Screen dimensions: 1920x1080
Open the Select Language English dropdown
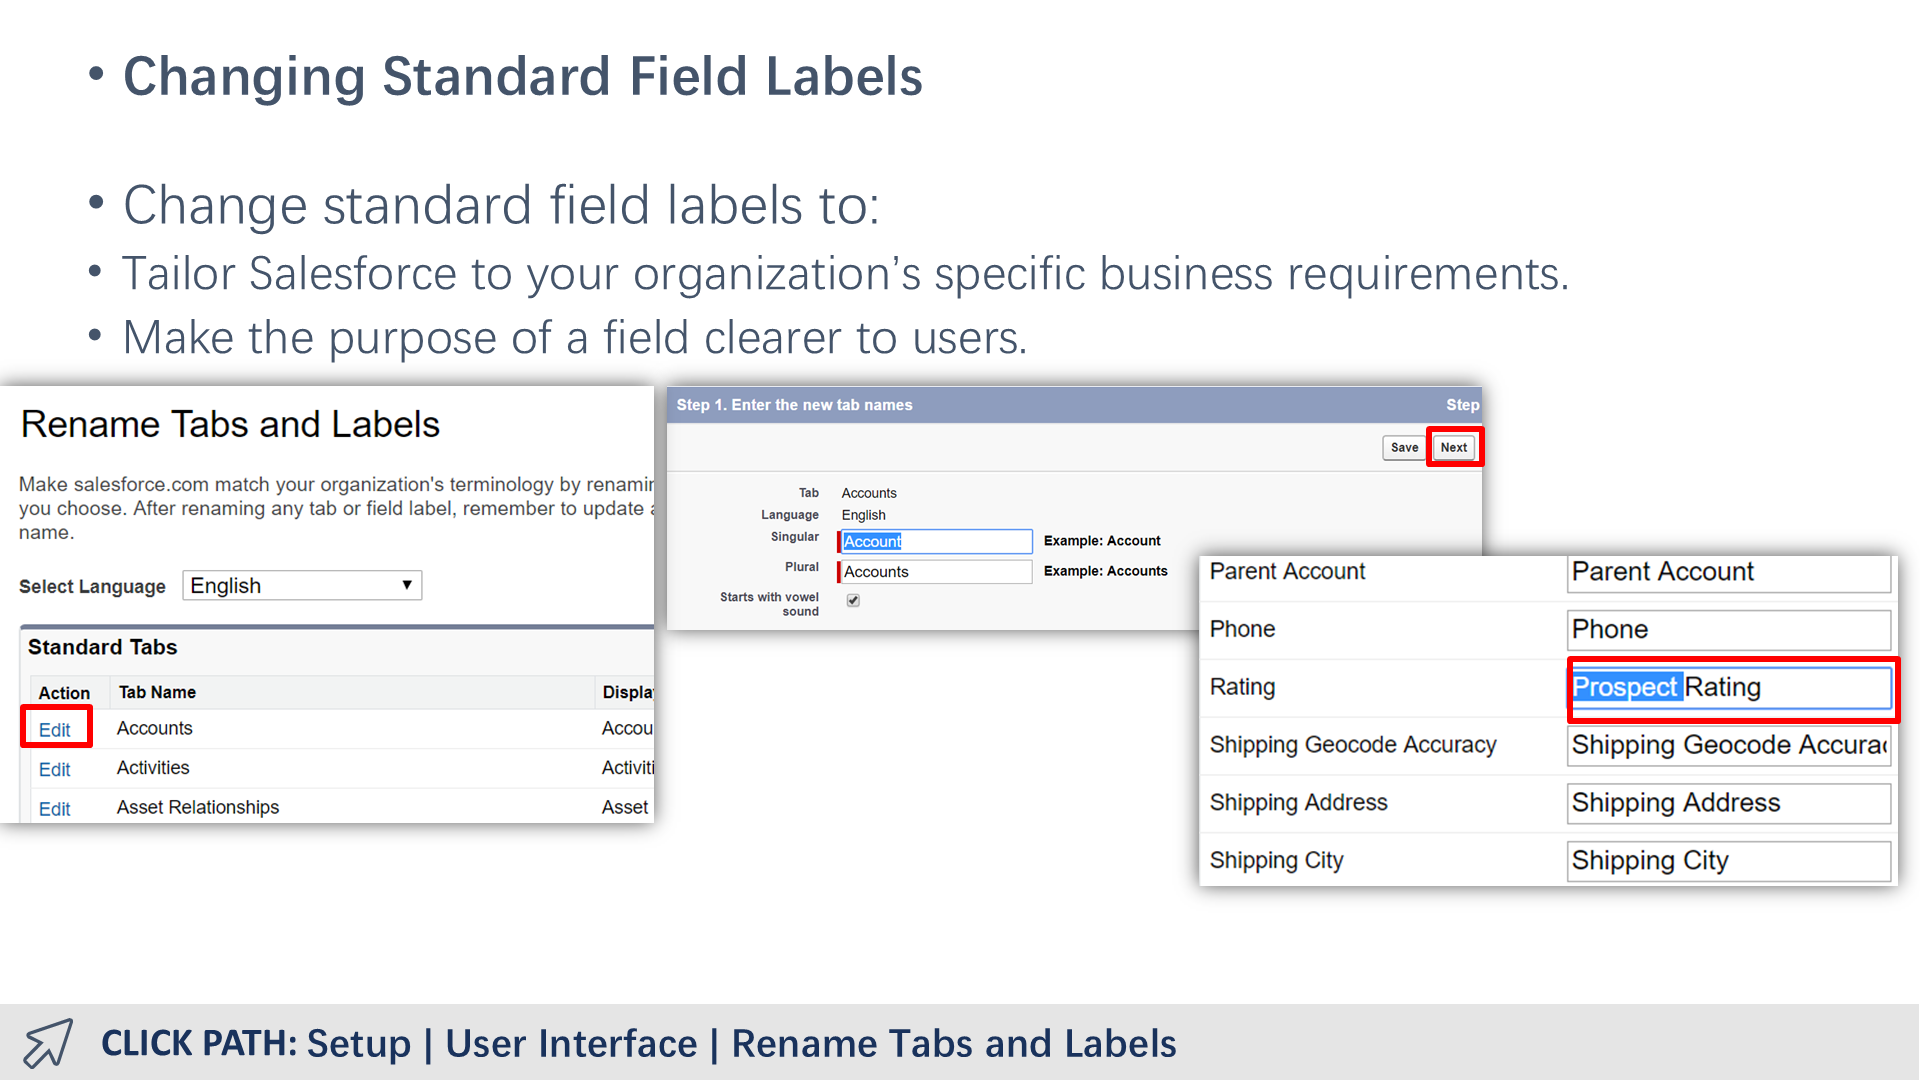(302, 585)
